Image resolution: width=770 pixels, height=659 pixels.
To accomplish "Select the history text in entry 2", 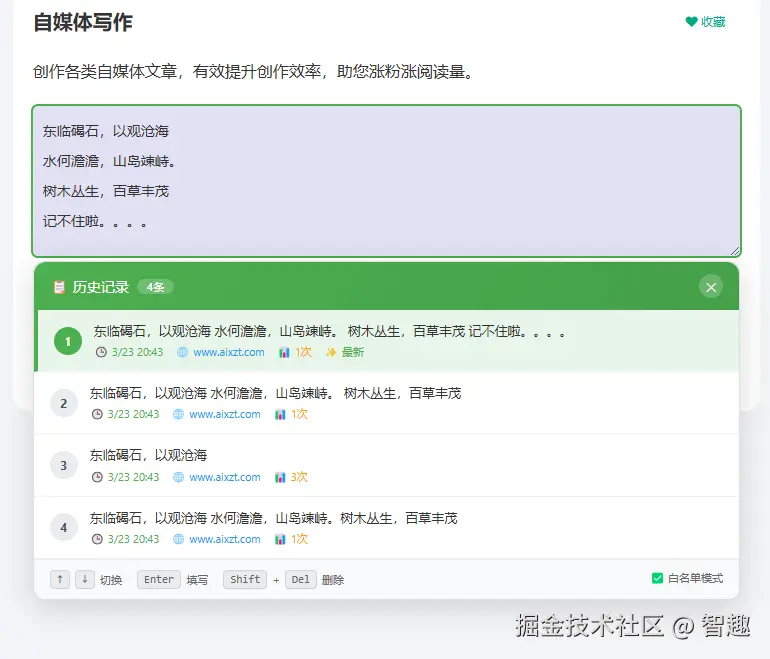I will pos(275,393).
